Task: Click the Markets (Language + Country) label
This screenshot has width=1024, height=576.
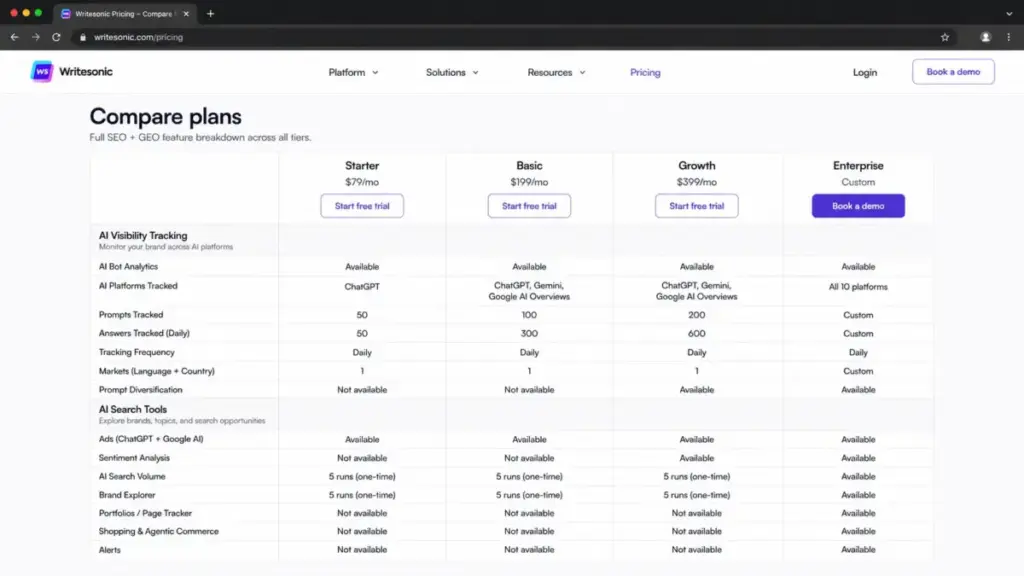Action: [x=156, y=371]
